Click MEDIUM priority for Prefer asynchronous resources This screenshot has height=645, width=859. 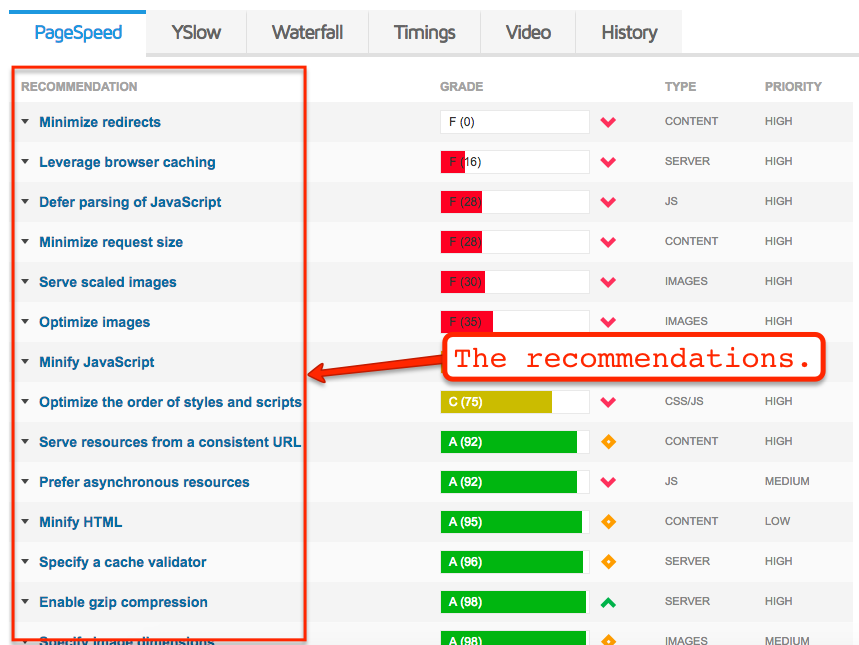coord(787,481)
